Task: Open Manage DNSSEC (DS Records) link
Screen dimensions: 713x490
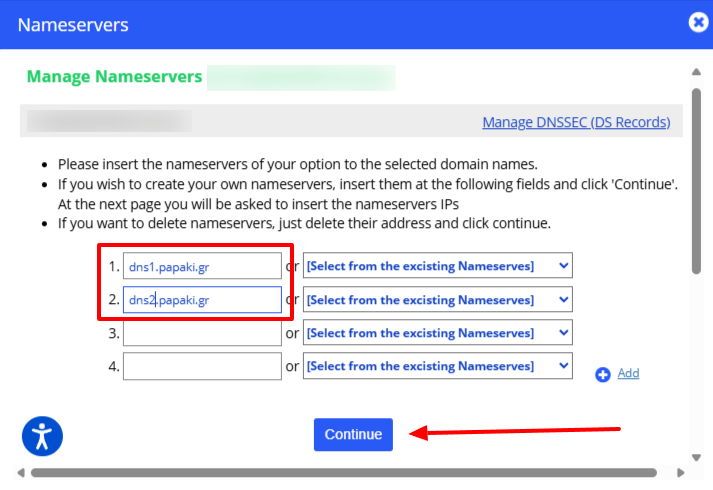Action: point(576,122)
